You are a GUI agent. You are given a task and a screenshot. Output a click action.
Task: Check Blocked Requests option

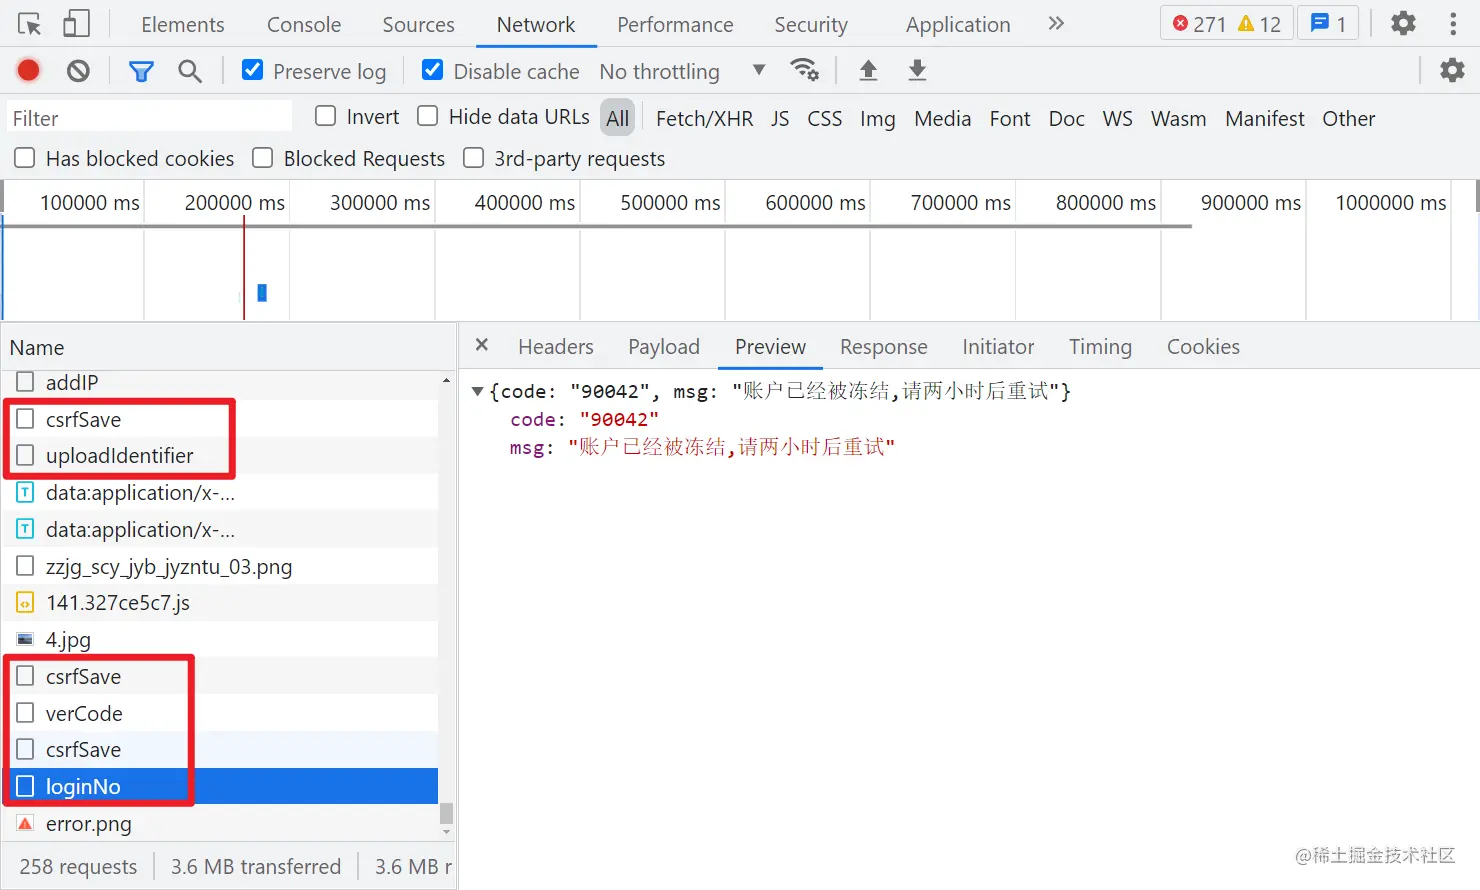pyautogui.click(x=263, y=158)
